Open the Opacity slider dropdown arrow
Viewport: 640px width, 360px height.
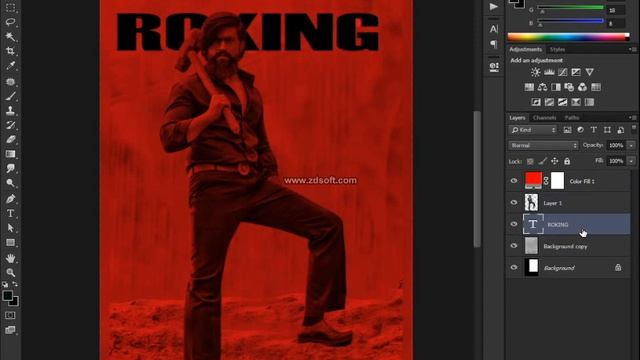[x=631, y=145]
